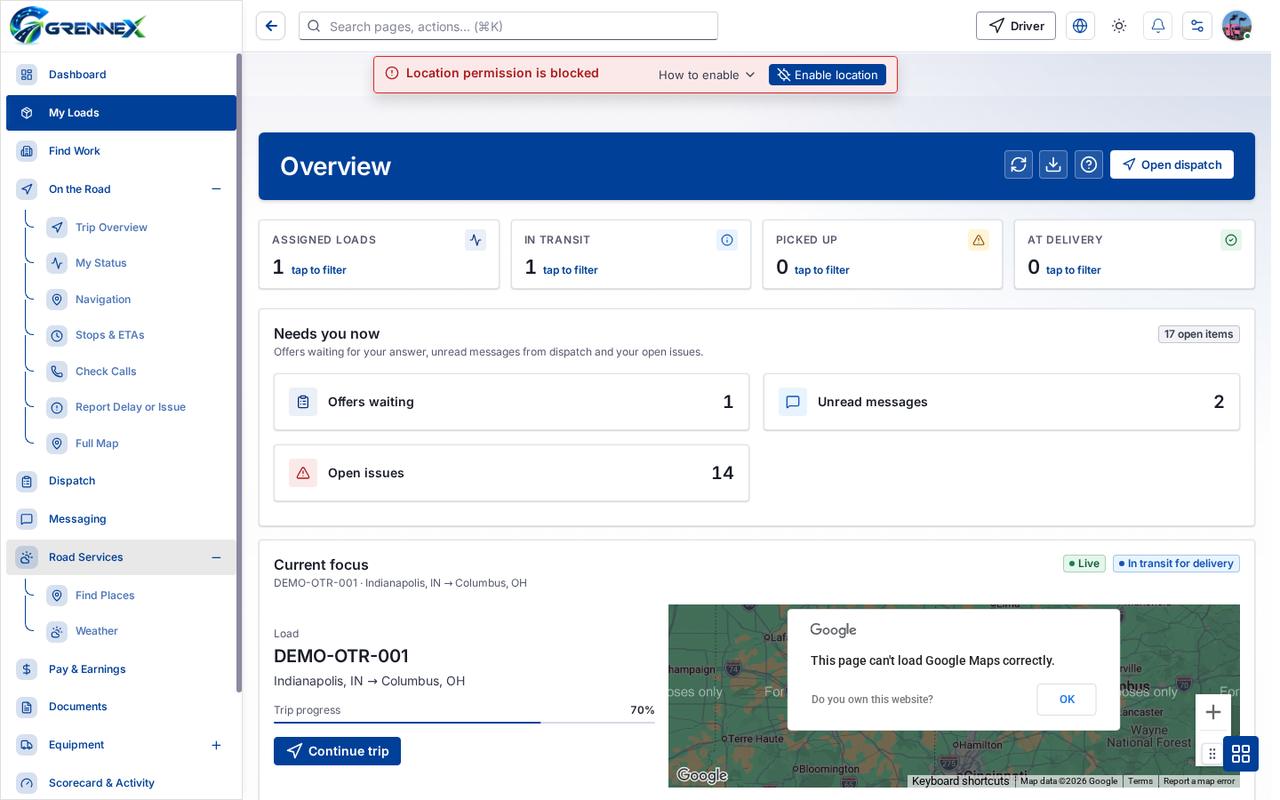The height and width of the screenshot is (800, 1280).
Task: Focus the Search pages, actions field
Action: 508,26
